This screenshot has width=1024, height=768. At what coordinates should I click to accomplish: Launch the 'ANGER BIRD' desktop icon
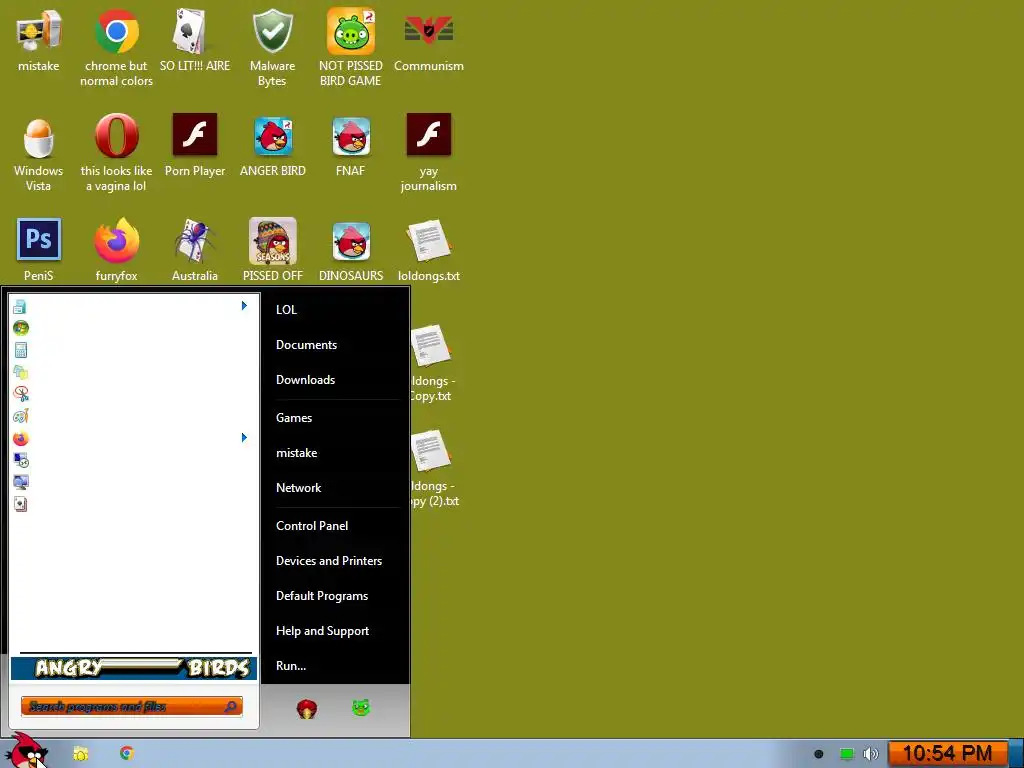(x=272, y=145)
